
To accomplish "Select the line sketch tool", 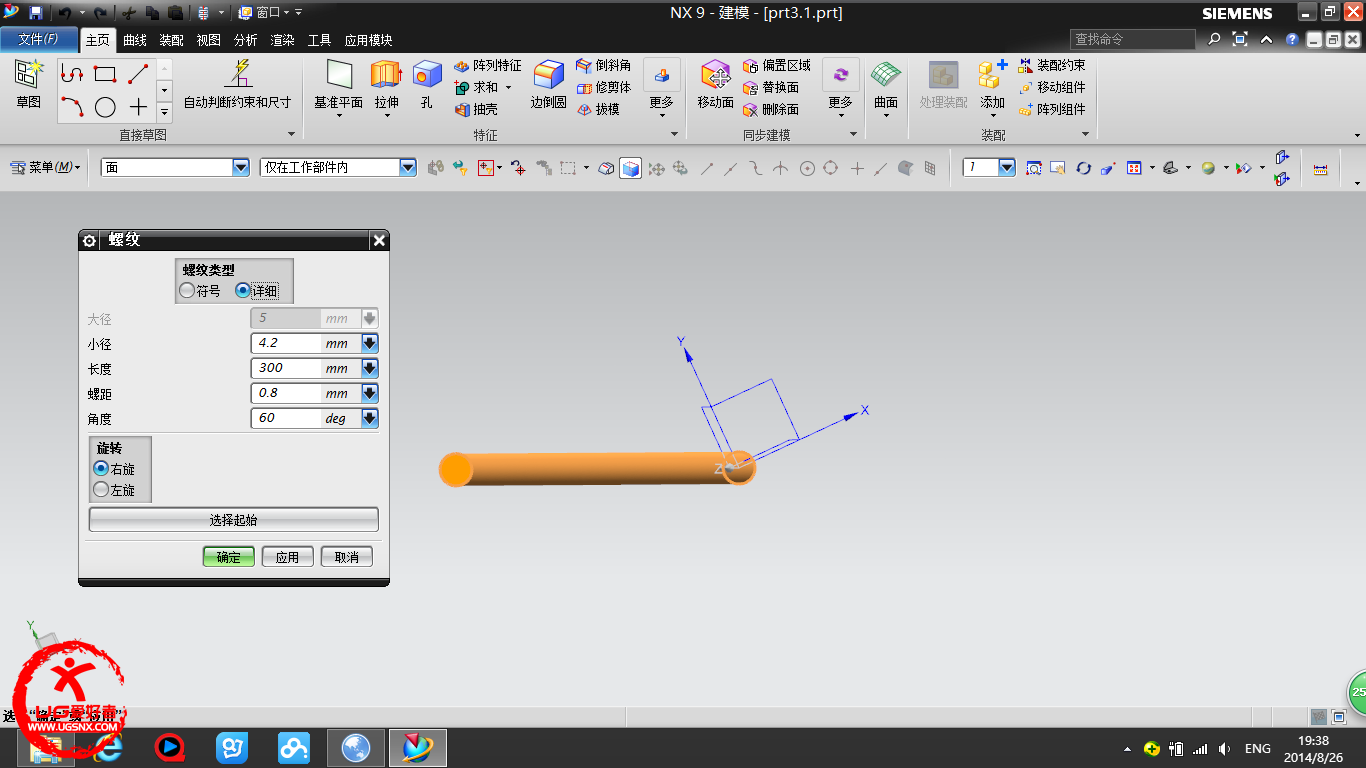I will (138, 74).
